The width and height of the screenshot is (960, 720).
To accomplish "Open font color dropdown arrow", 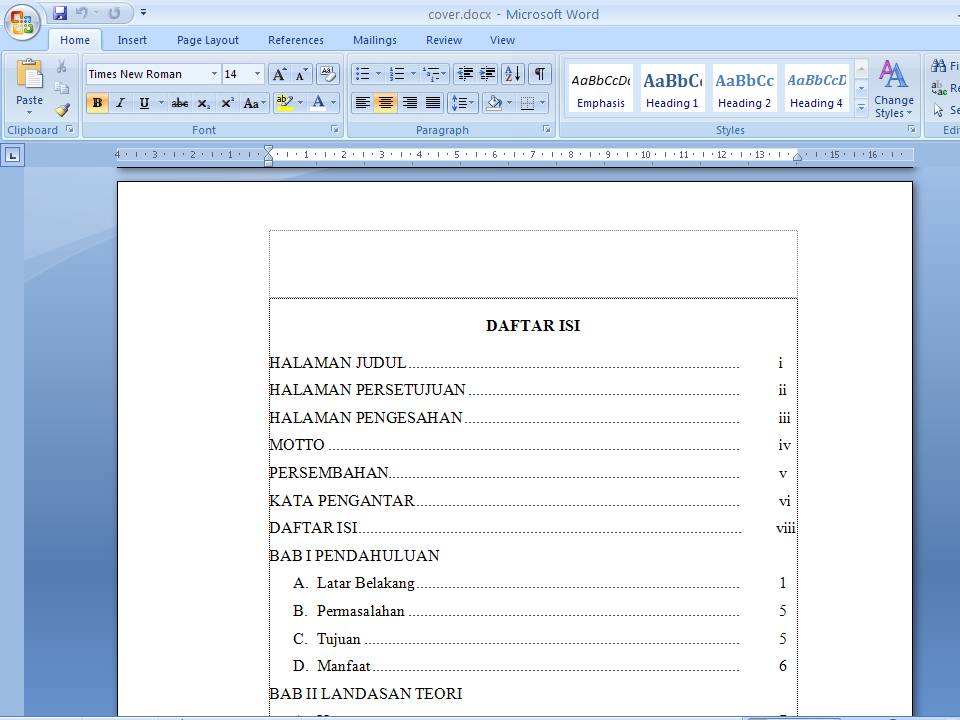I will (334, 103).
